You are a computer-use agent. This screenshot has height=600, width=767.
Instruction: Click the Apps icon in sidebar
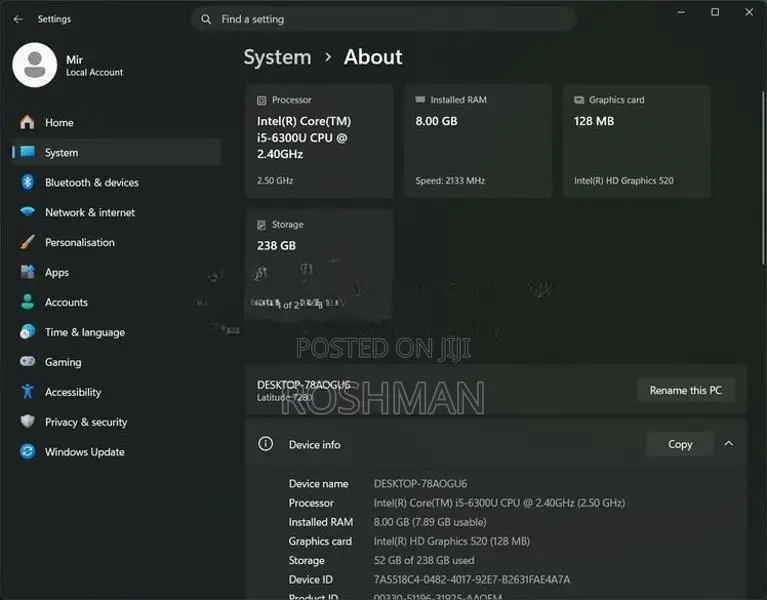(27, 272)
